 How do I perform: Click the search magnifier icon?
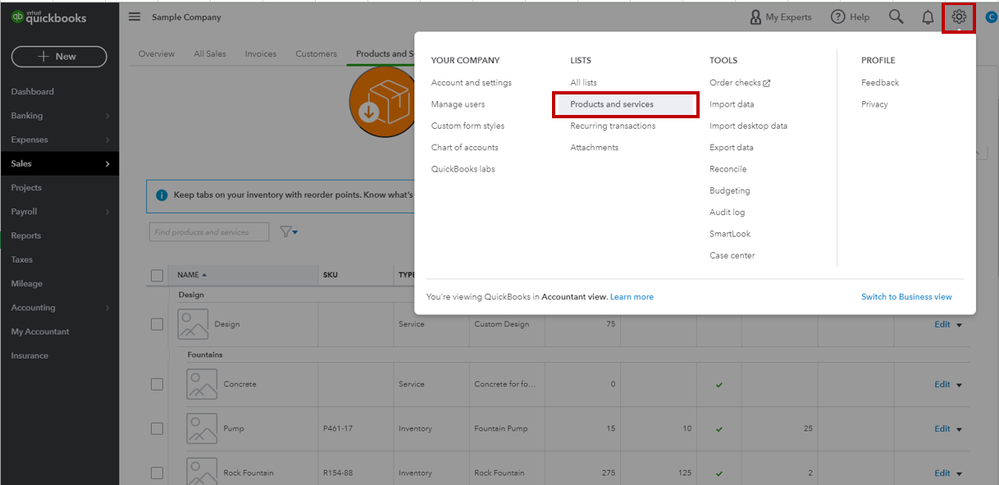point(896,17)
